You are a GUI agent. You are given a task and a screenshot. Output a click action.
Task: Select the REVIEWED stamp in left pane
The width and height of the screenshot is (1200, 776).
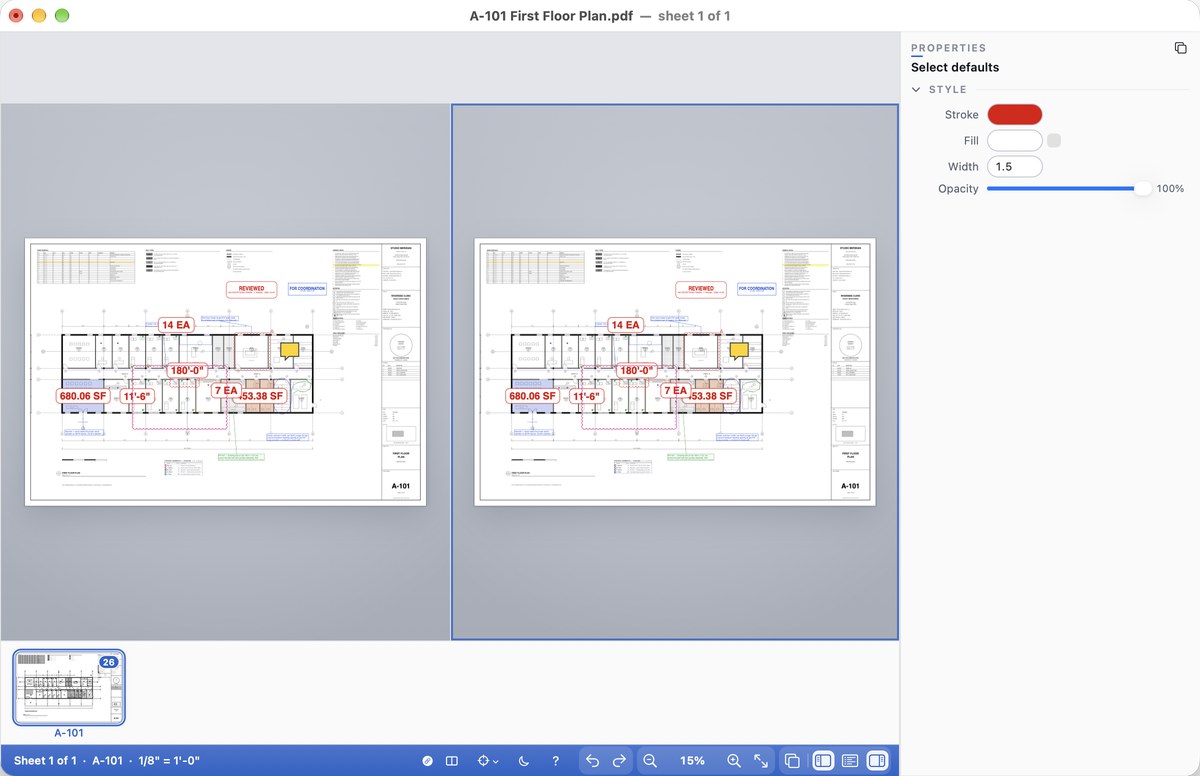(x=251, y=289)
